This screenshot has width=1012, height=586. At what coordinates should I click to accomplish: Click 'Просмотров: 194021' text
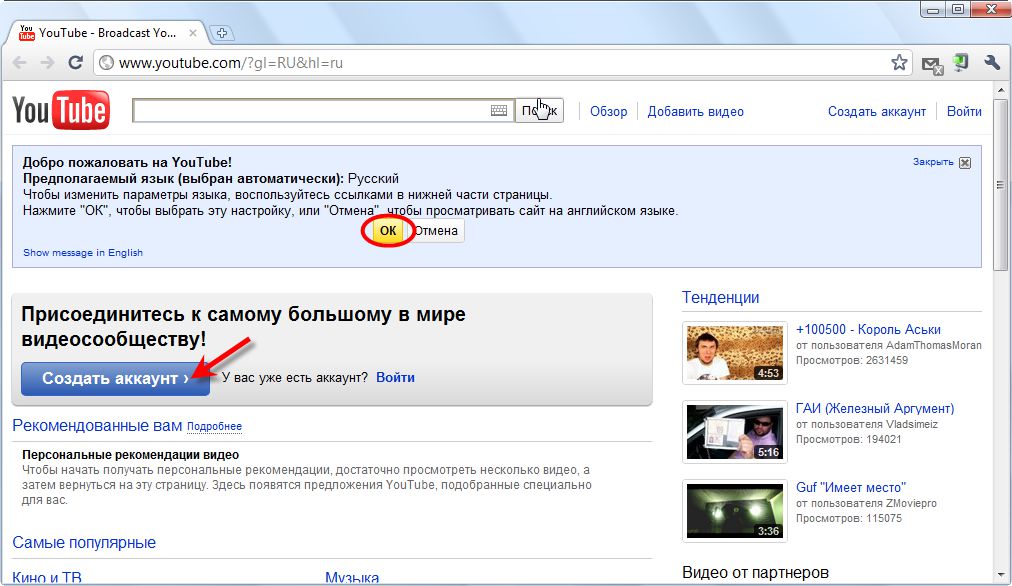(x=849, y=439)
